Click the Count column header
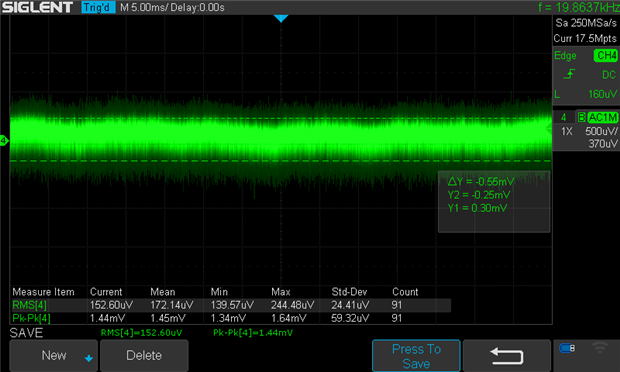The width and height of the screenshot is (620, 372). click(x=405, y=292)
